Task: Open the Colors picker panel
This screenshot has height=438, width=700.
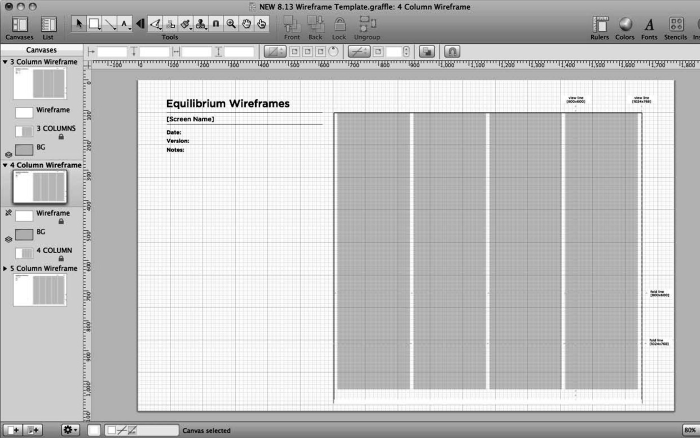Action: [x=625, y=26]
